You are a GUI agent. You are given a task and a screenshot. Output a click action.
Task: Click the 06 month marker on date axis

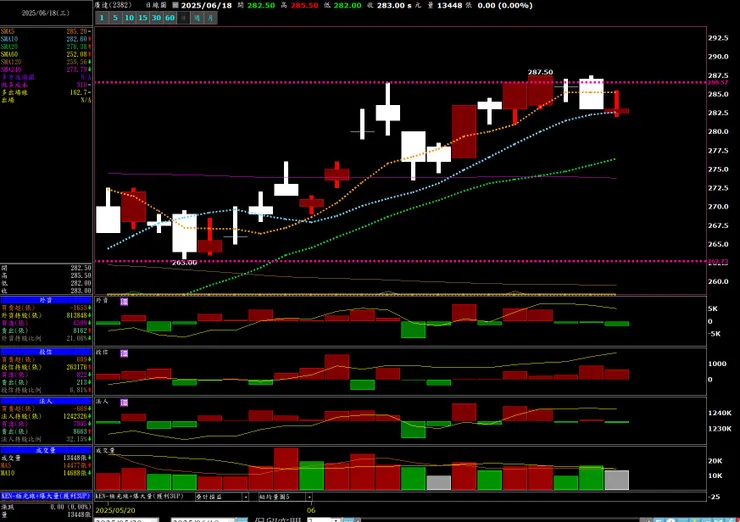click(311, 510)
